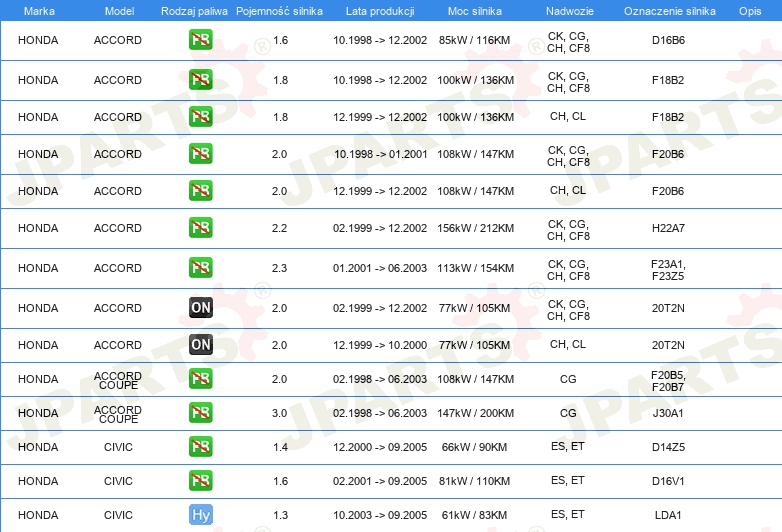Click the 156kW / 212KM power cell

click(x=476, y=228)
